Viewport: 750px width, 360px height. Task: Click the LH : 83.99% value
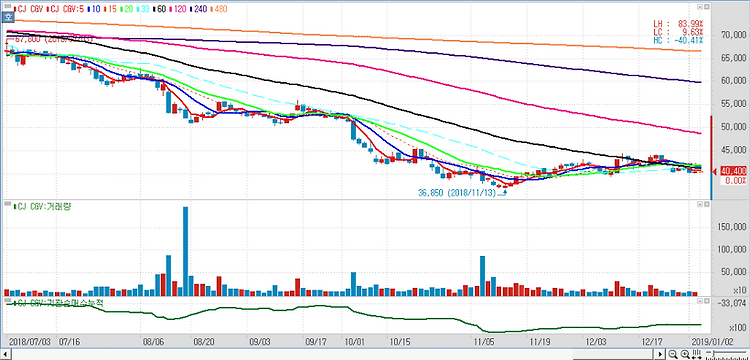point(678,23)
